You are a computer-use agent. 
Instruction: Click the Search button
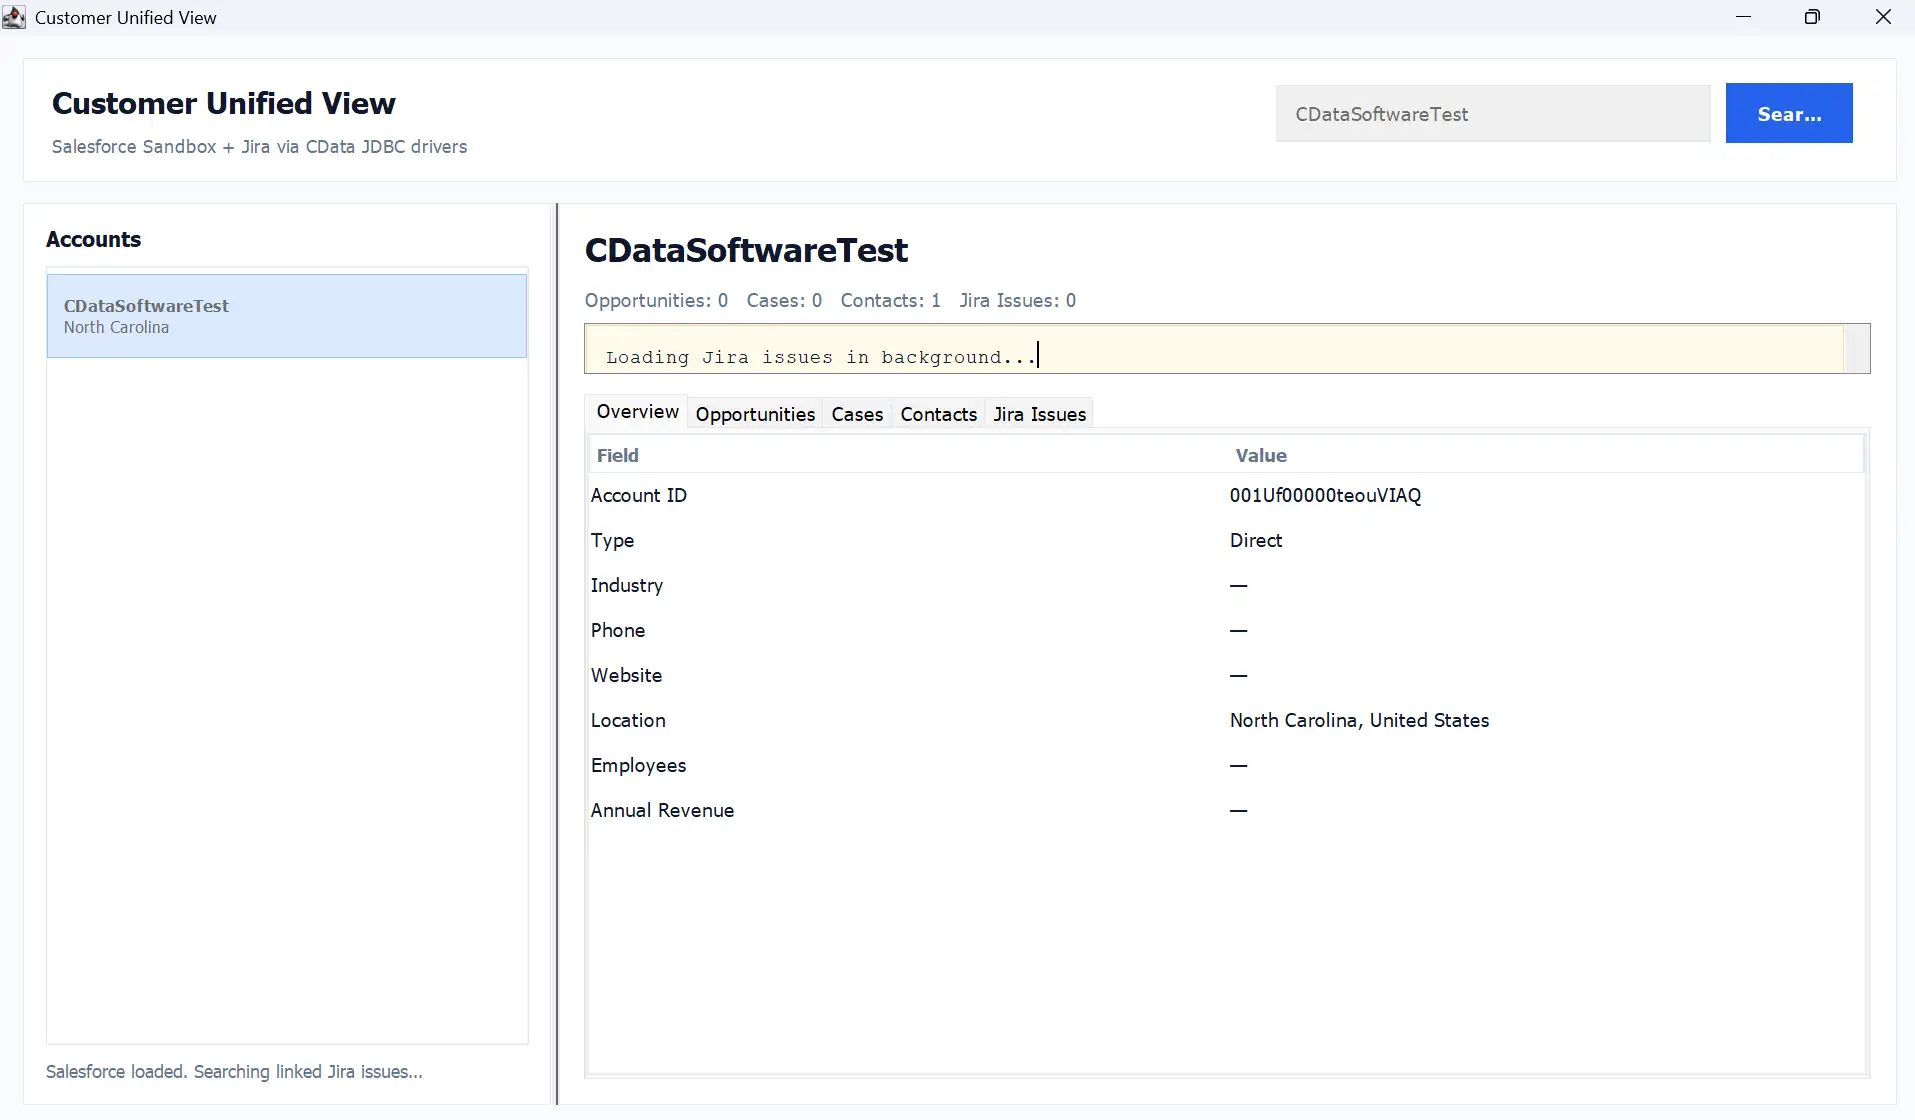point(1789,113)
